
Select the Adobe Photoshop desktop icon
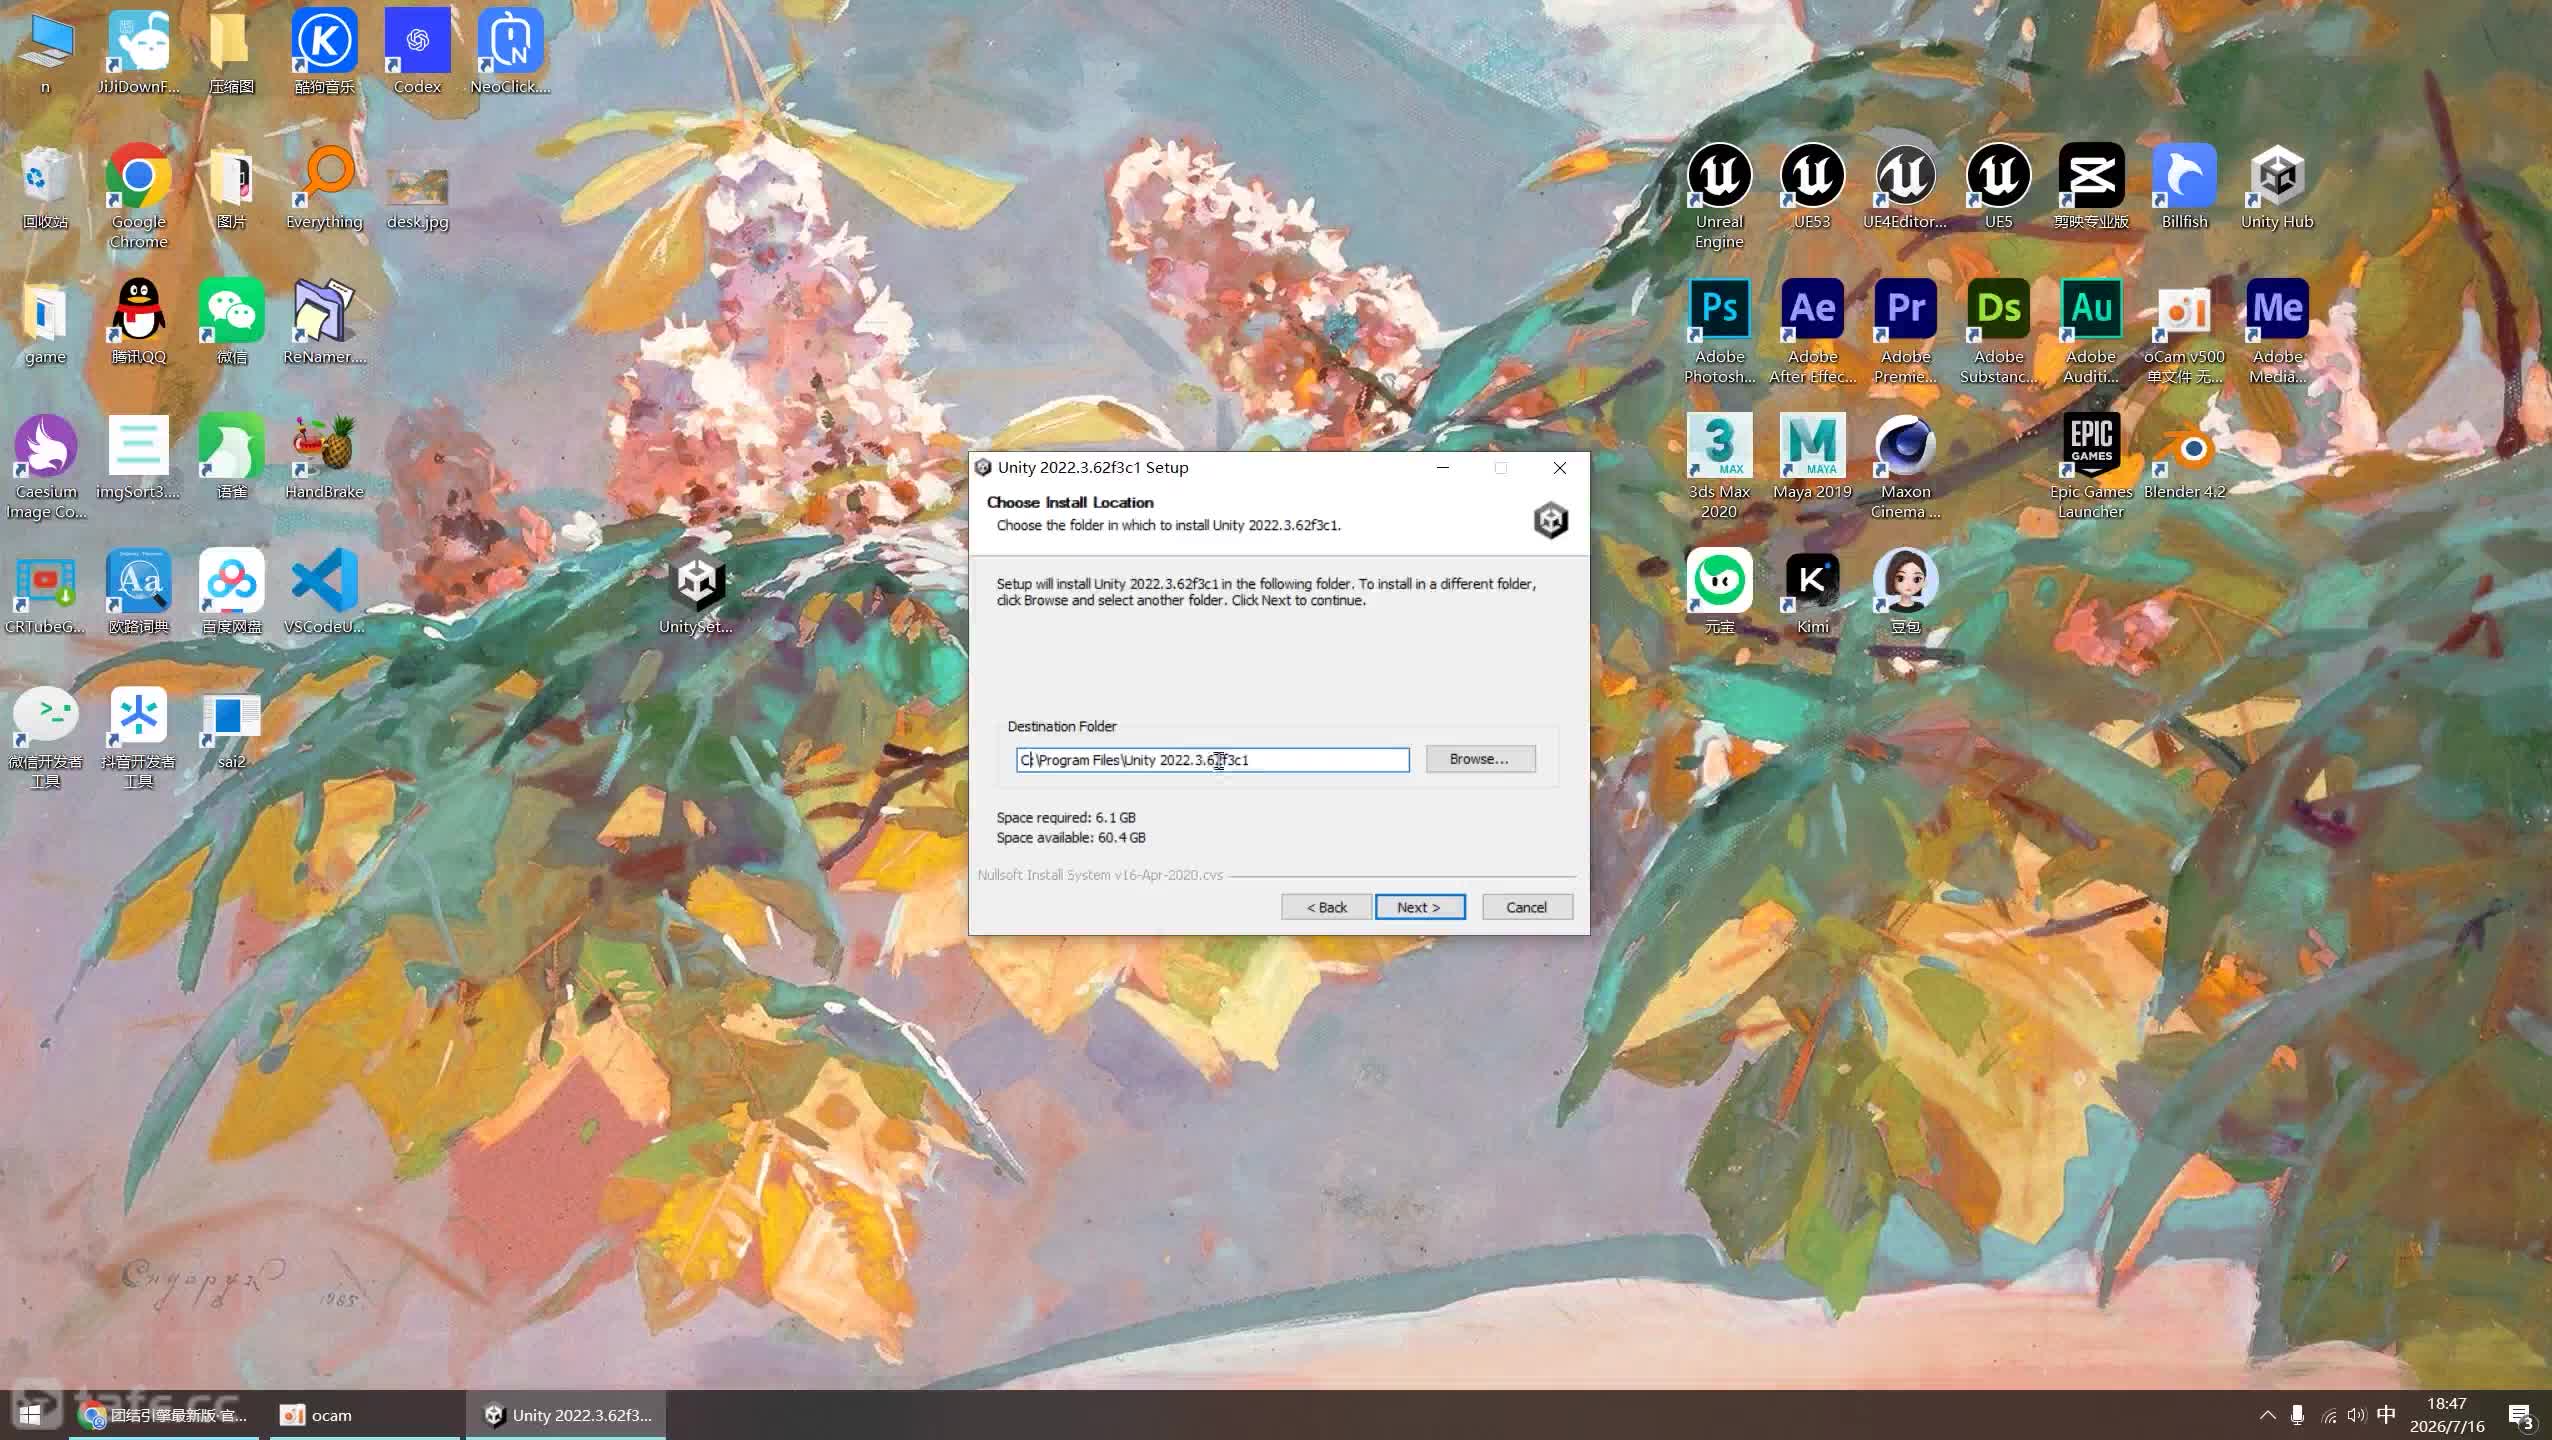[1719, 332]
